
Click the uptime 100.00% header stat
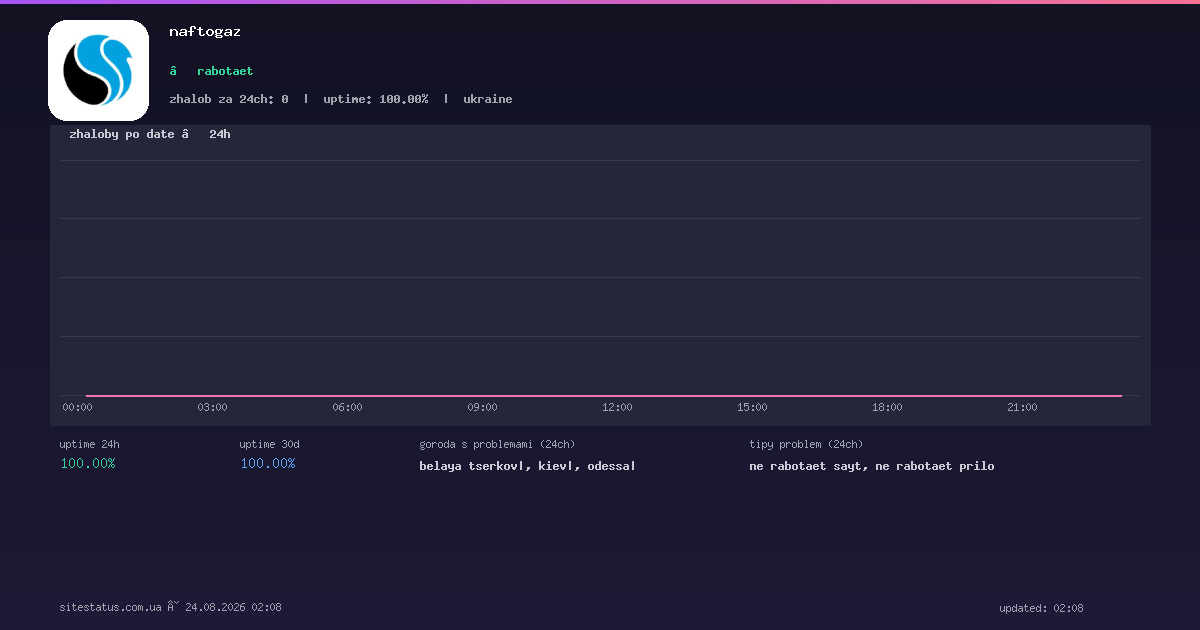(375, 99)
